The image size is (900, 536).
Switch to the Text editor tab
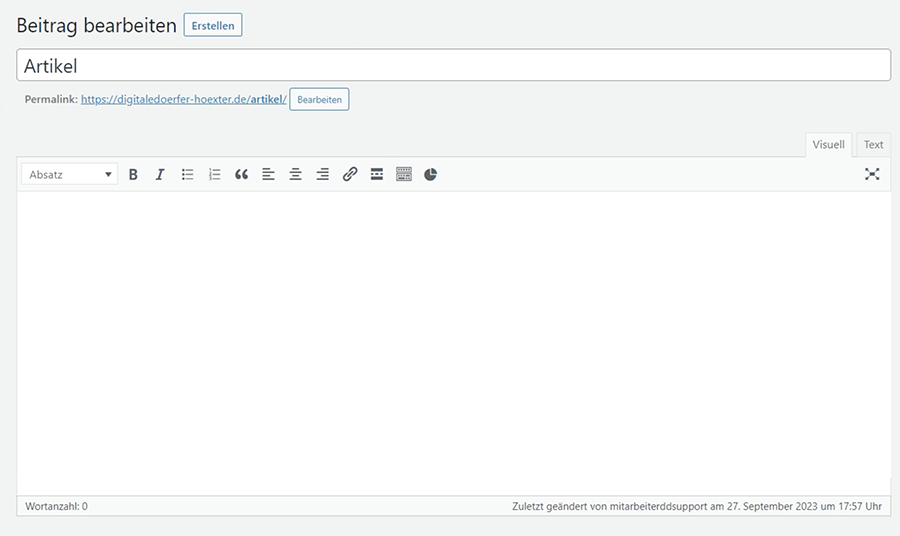click(x=873, y=145)
